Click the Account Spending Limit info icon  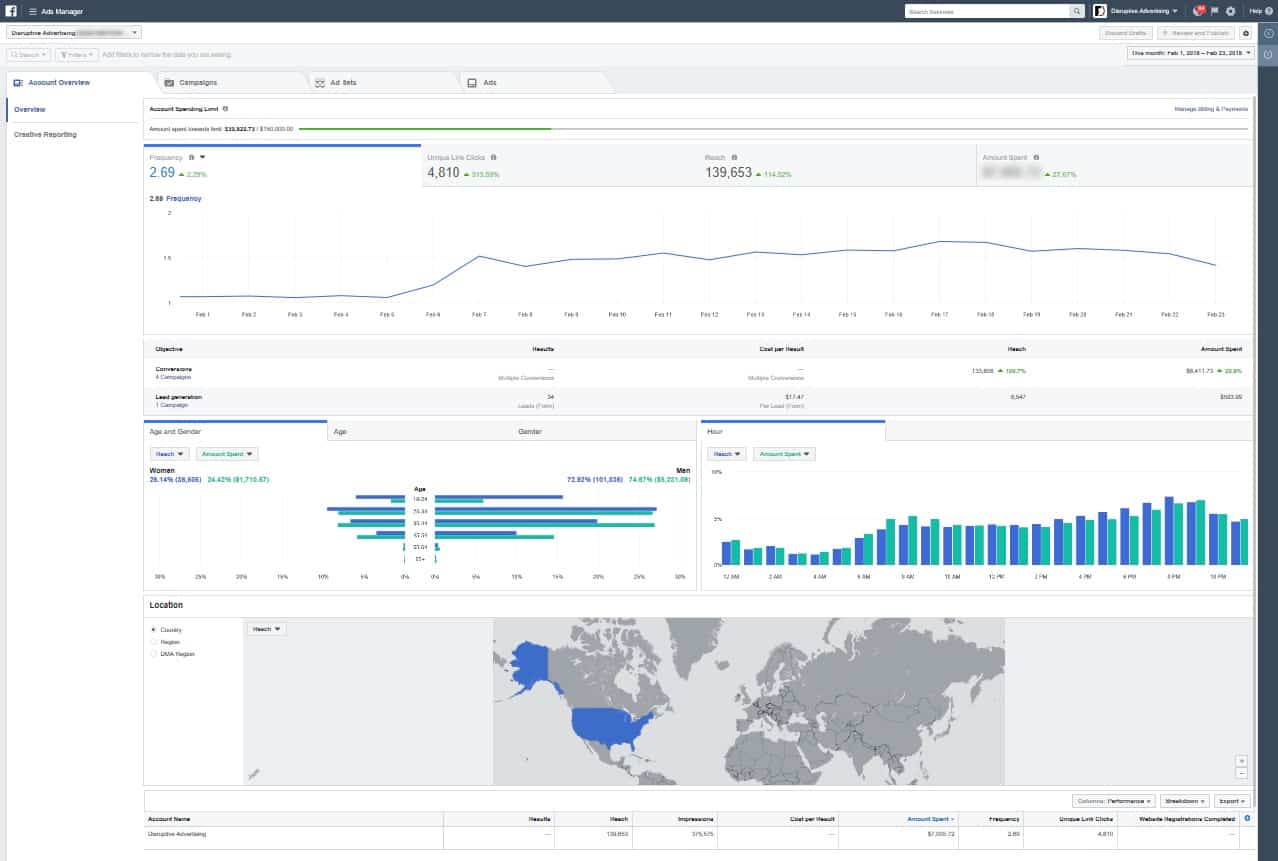click(x=225, y=108)
